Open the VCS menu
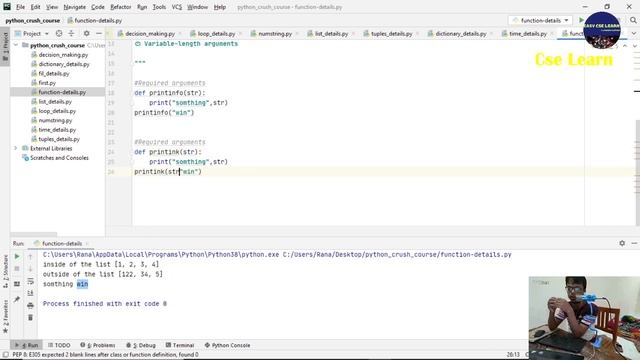The width and height of the screenshot is (640, 360). click(x=177, y=7)
